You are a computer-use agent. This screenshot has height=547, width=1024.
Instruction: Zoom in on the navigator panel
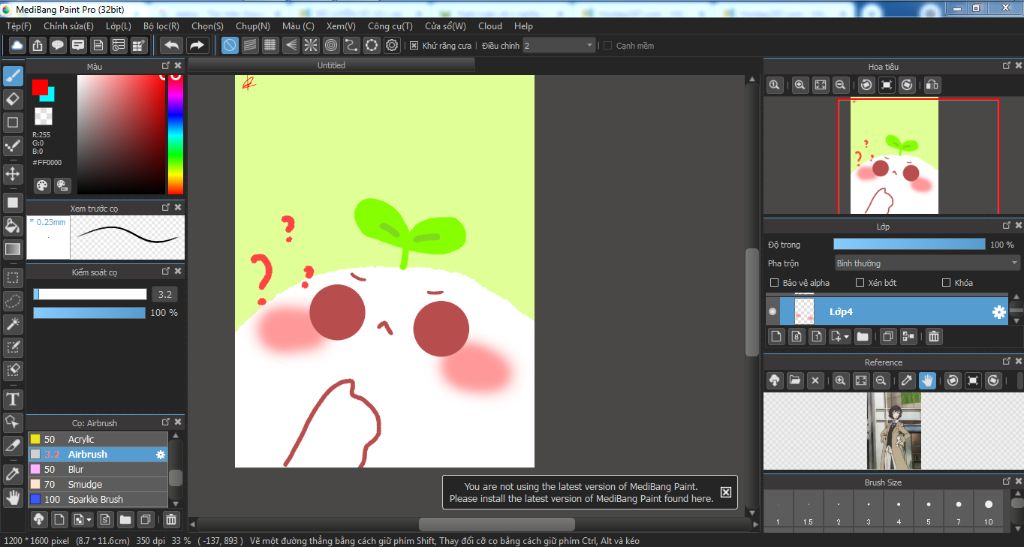click(800, 85)
